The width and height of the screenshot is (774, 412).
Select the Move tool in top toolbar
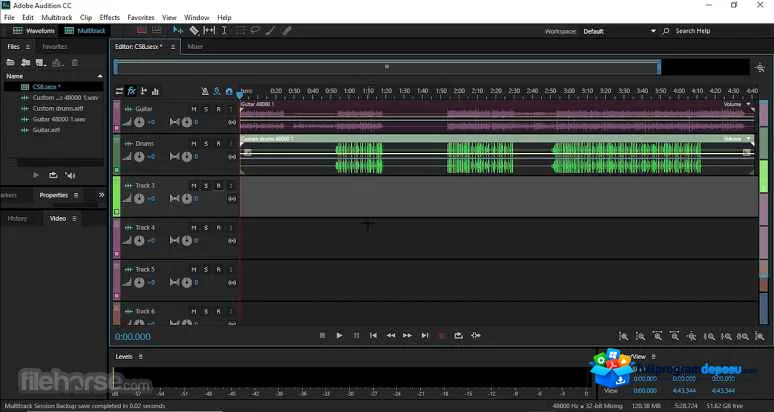[178, 31]
